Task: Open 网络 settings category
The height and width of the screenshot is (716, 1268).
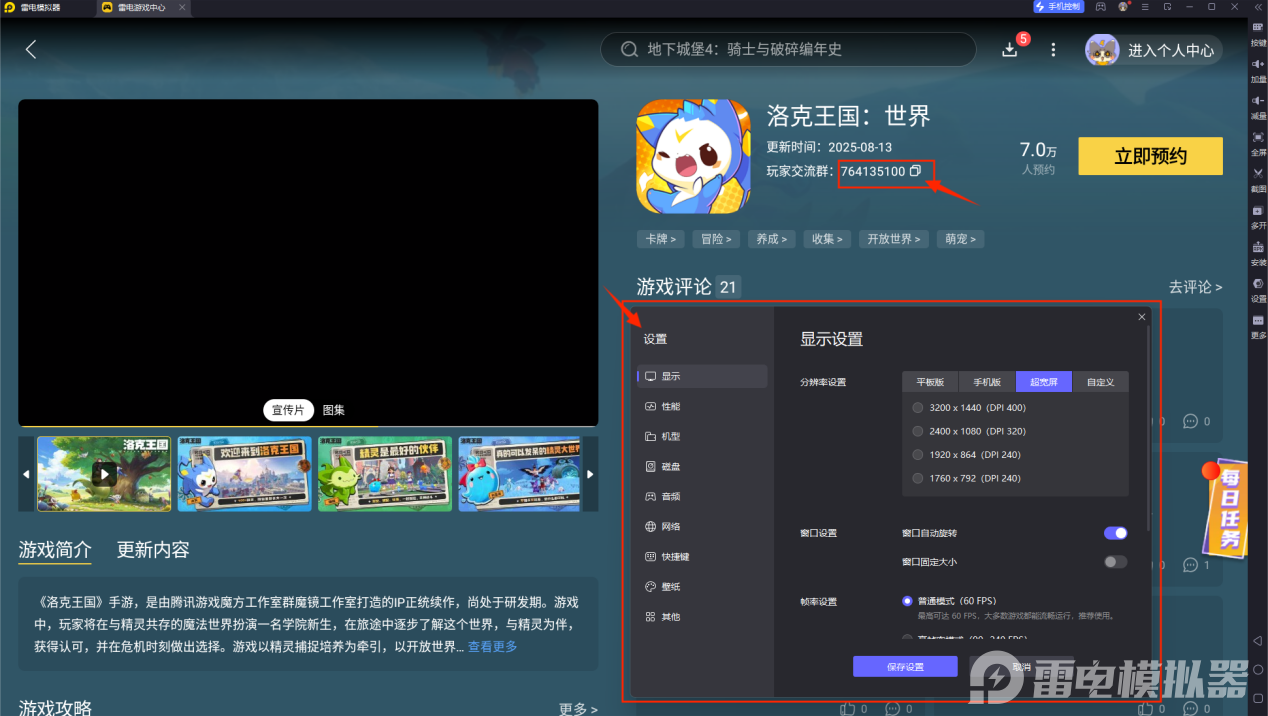Action: [x=703, y=526]
